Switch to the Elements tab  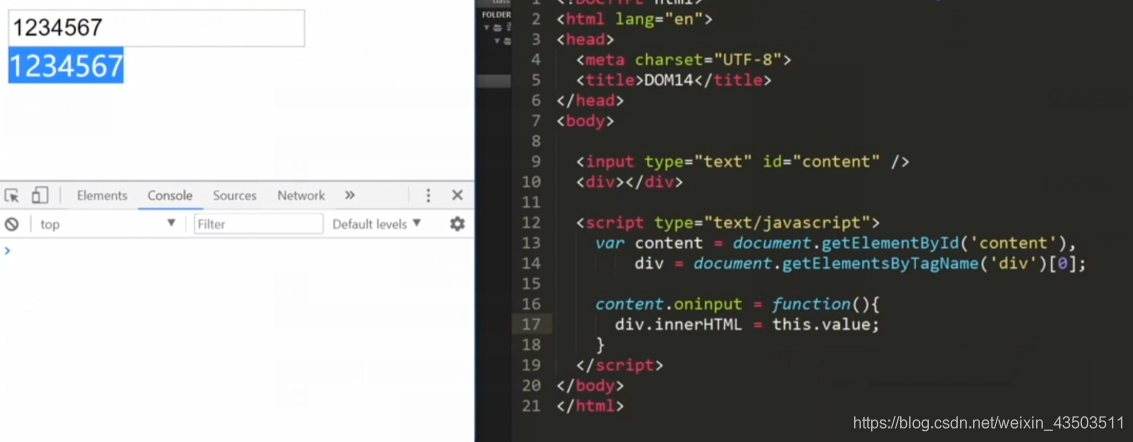(x=102, y=196)
